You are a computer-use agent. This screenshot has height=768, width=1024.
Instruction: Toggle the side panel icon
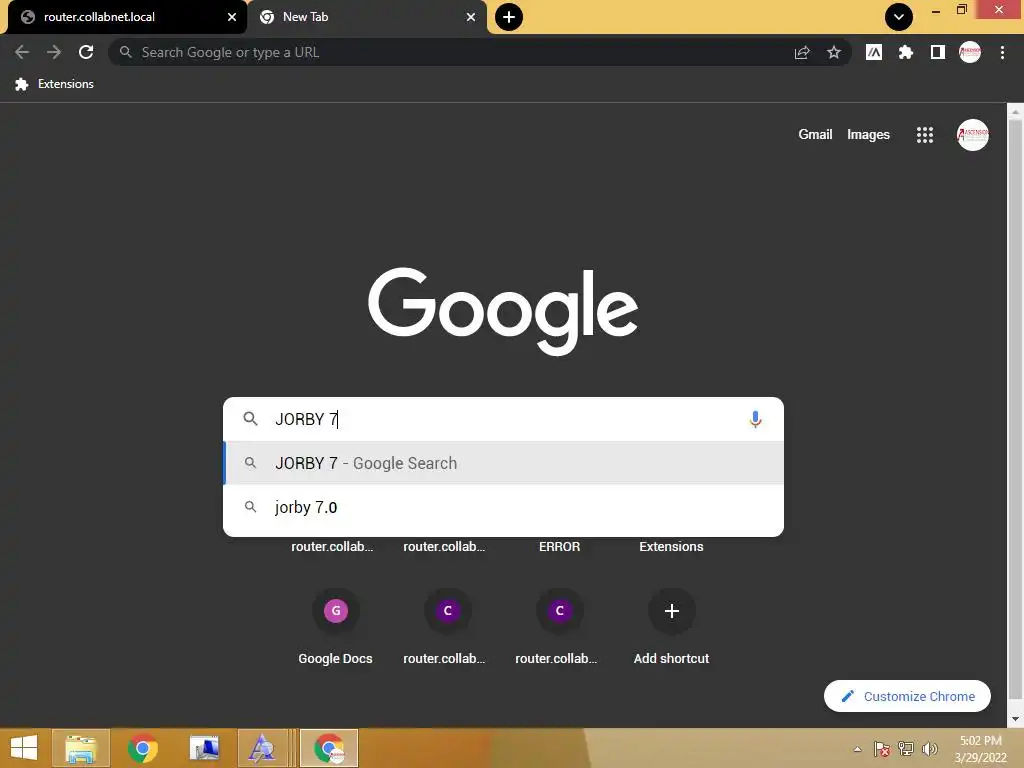coord(938,52)
